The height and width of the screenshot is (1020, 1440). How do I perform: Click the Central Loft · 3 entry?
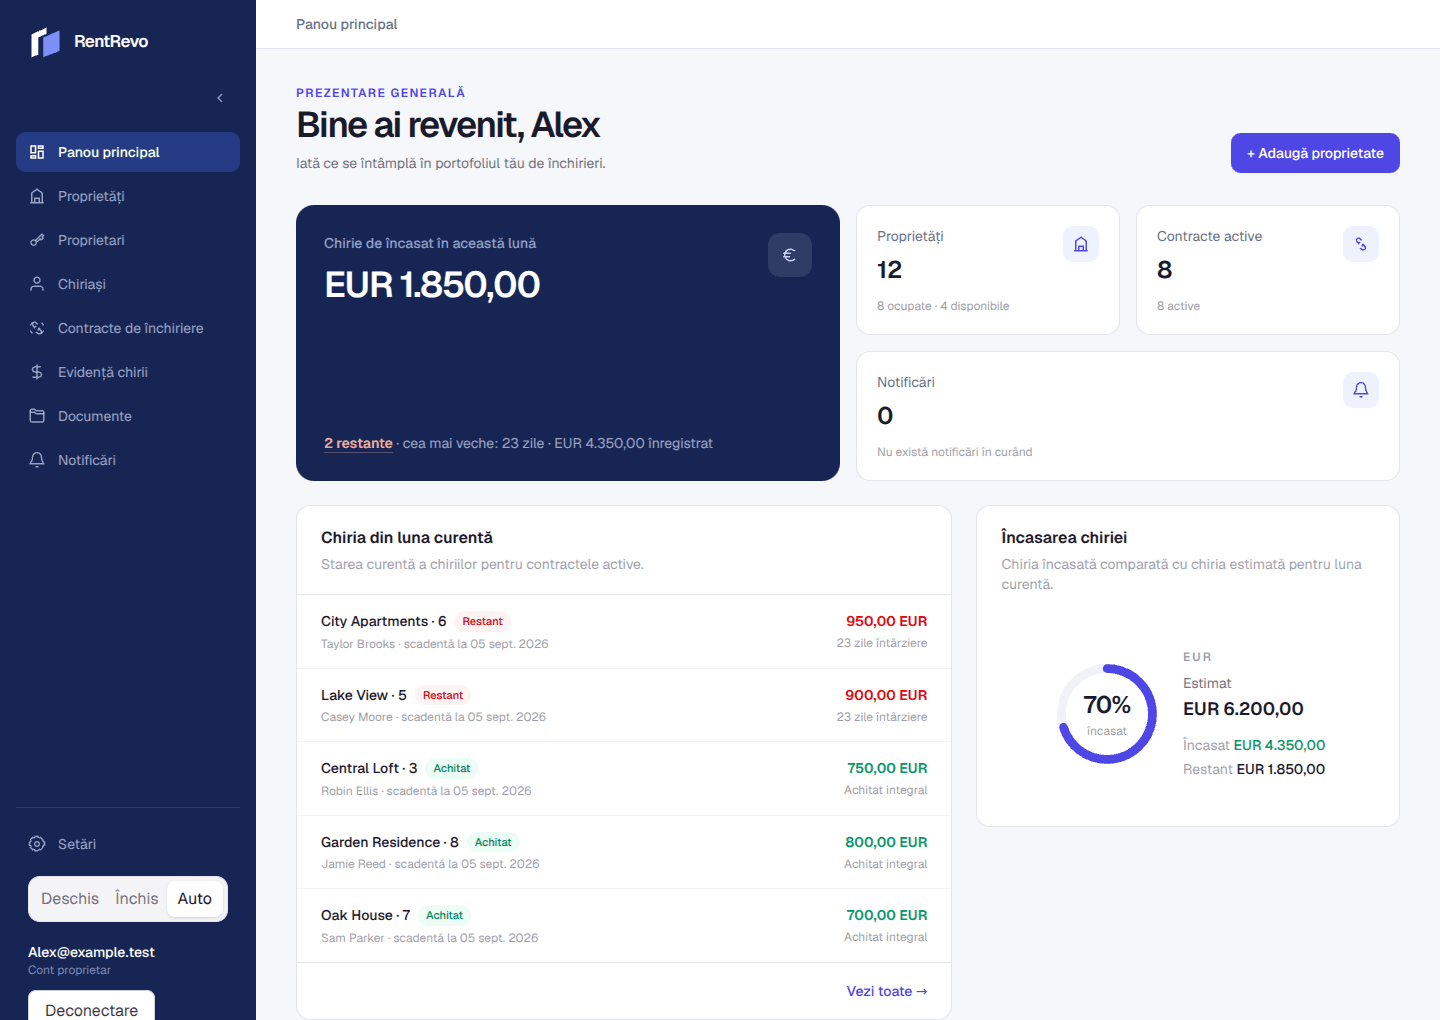click(624, 779)
